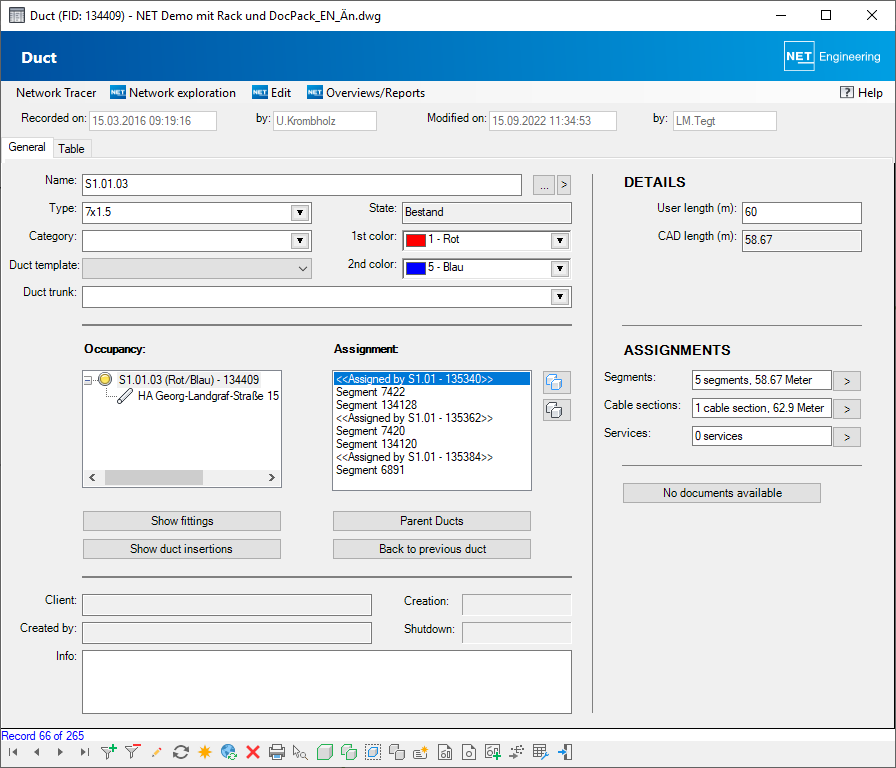This screenshot has height=768, width=896.
Task: Click the blue 2nd color swatch
Action: coord(415,269)
